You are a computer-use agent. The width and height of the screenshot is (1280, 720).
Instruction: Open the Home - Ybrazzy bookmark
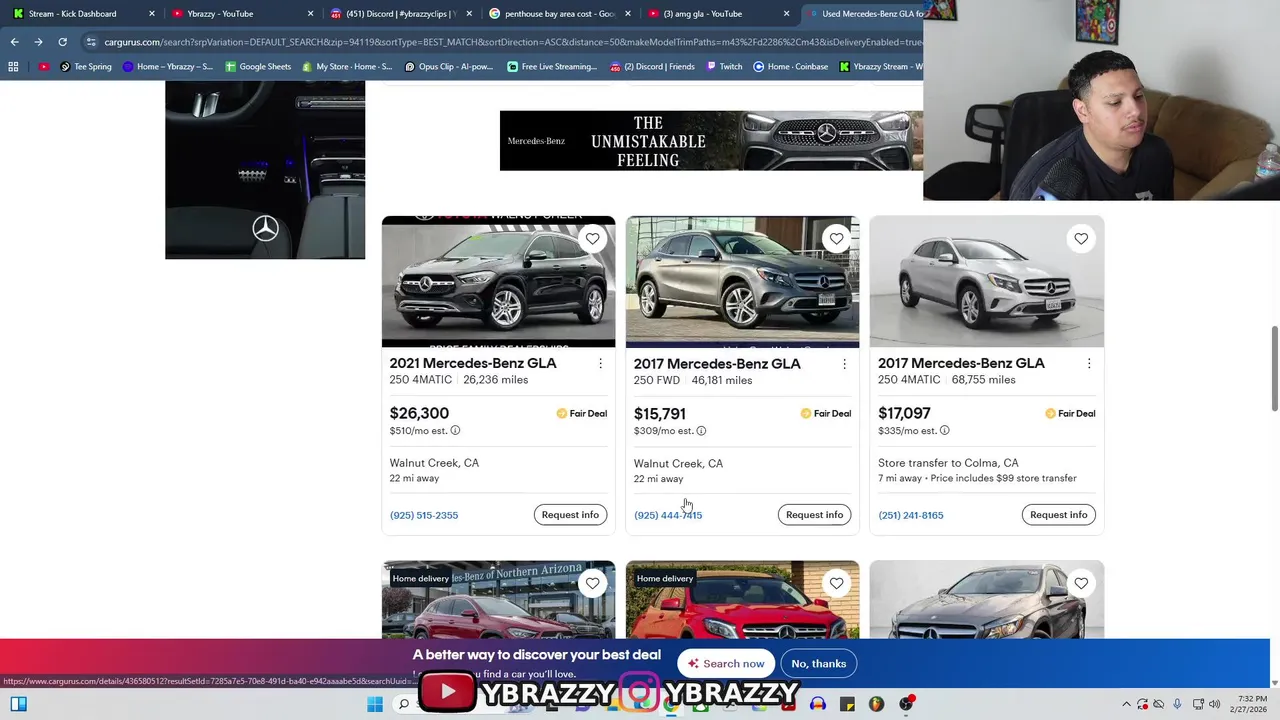168,67
